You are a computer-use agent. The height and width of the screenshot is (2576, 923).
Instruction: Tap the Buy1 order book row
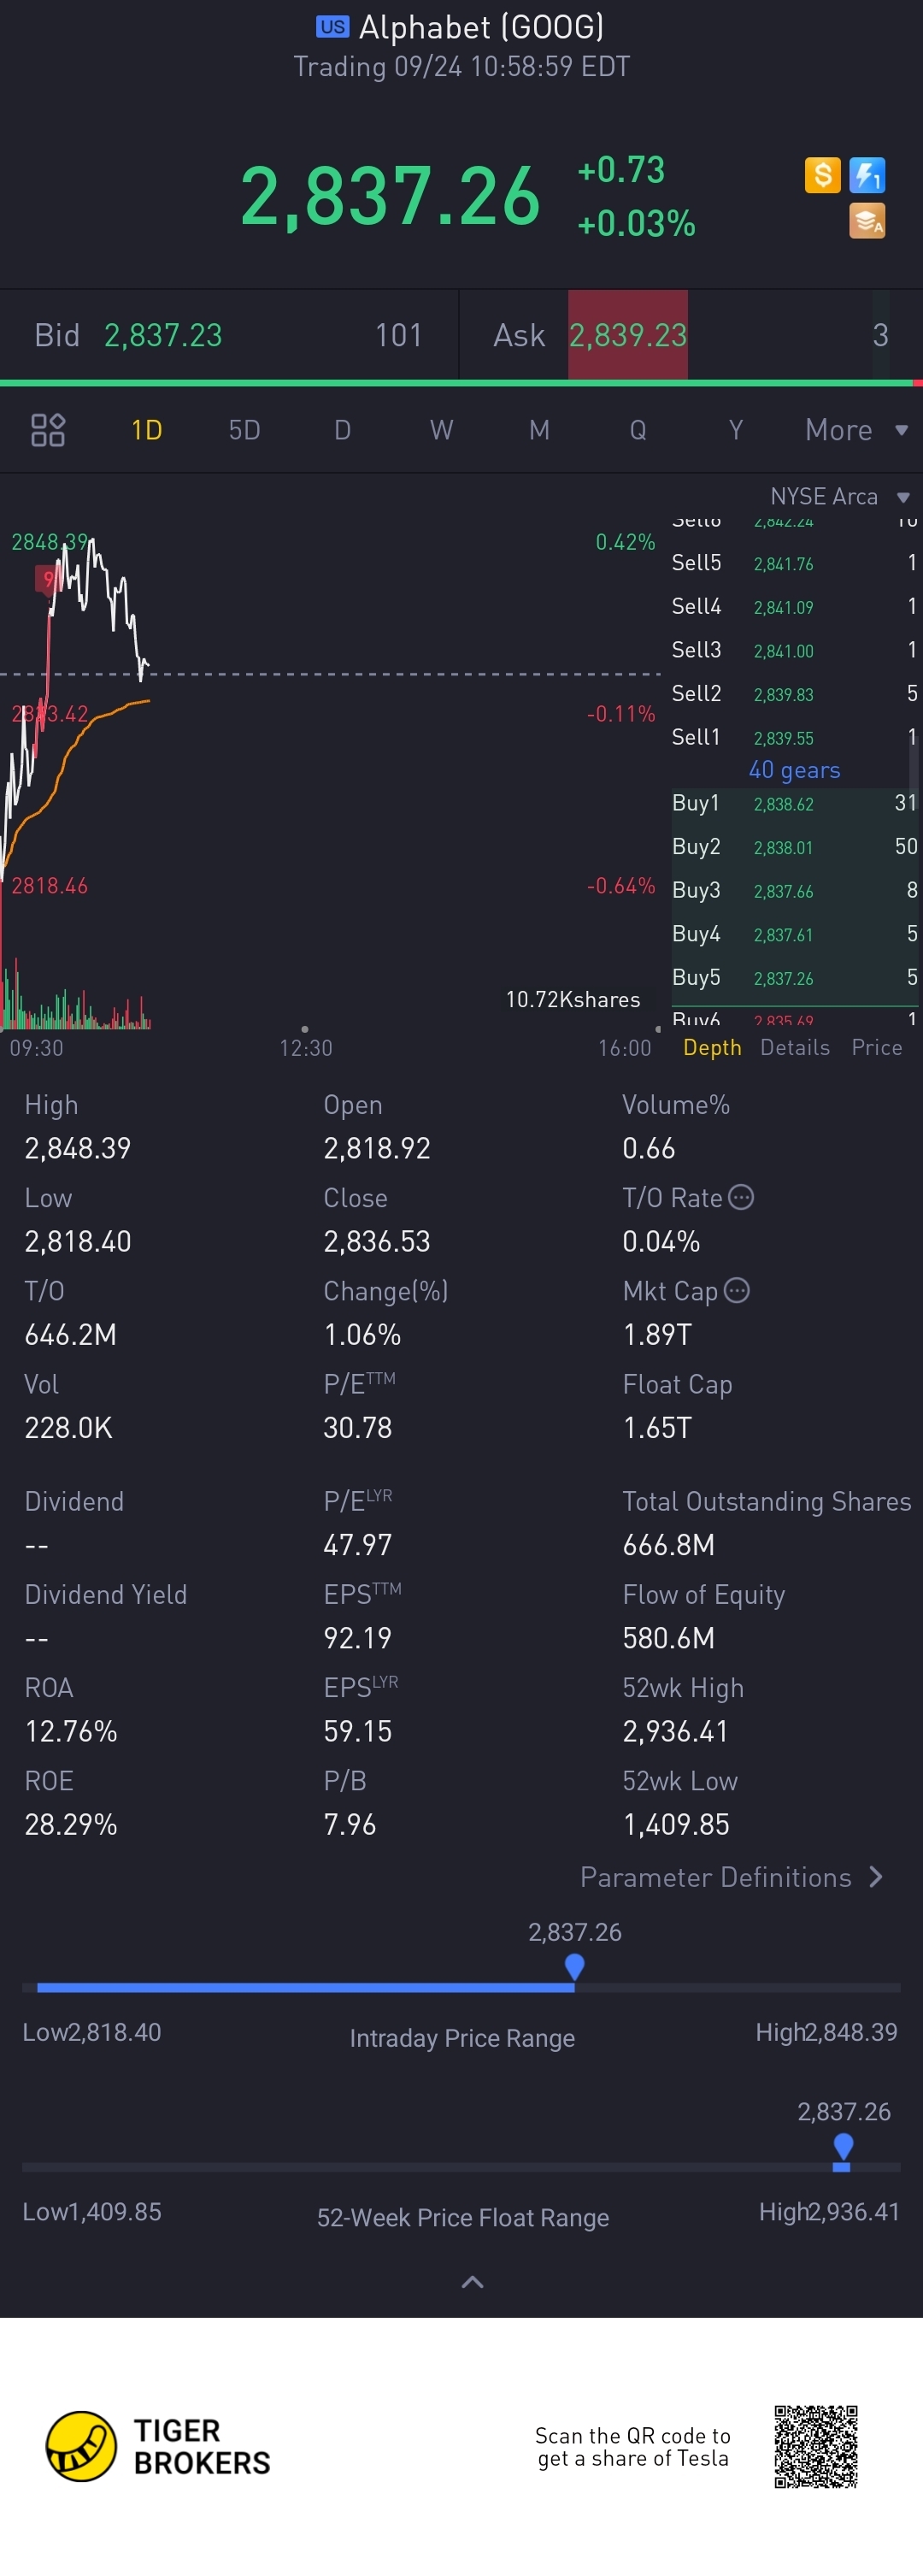coord(795,803)
